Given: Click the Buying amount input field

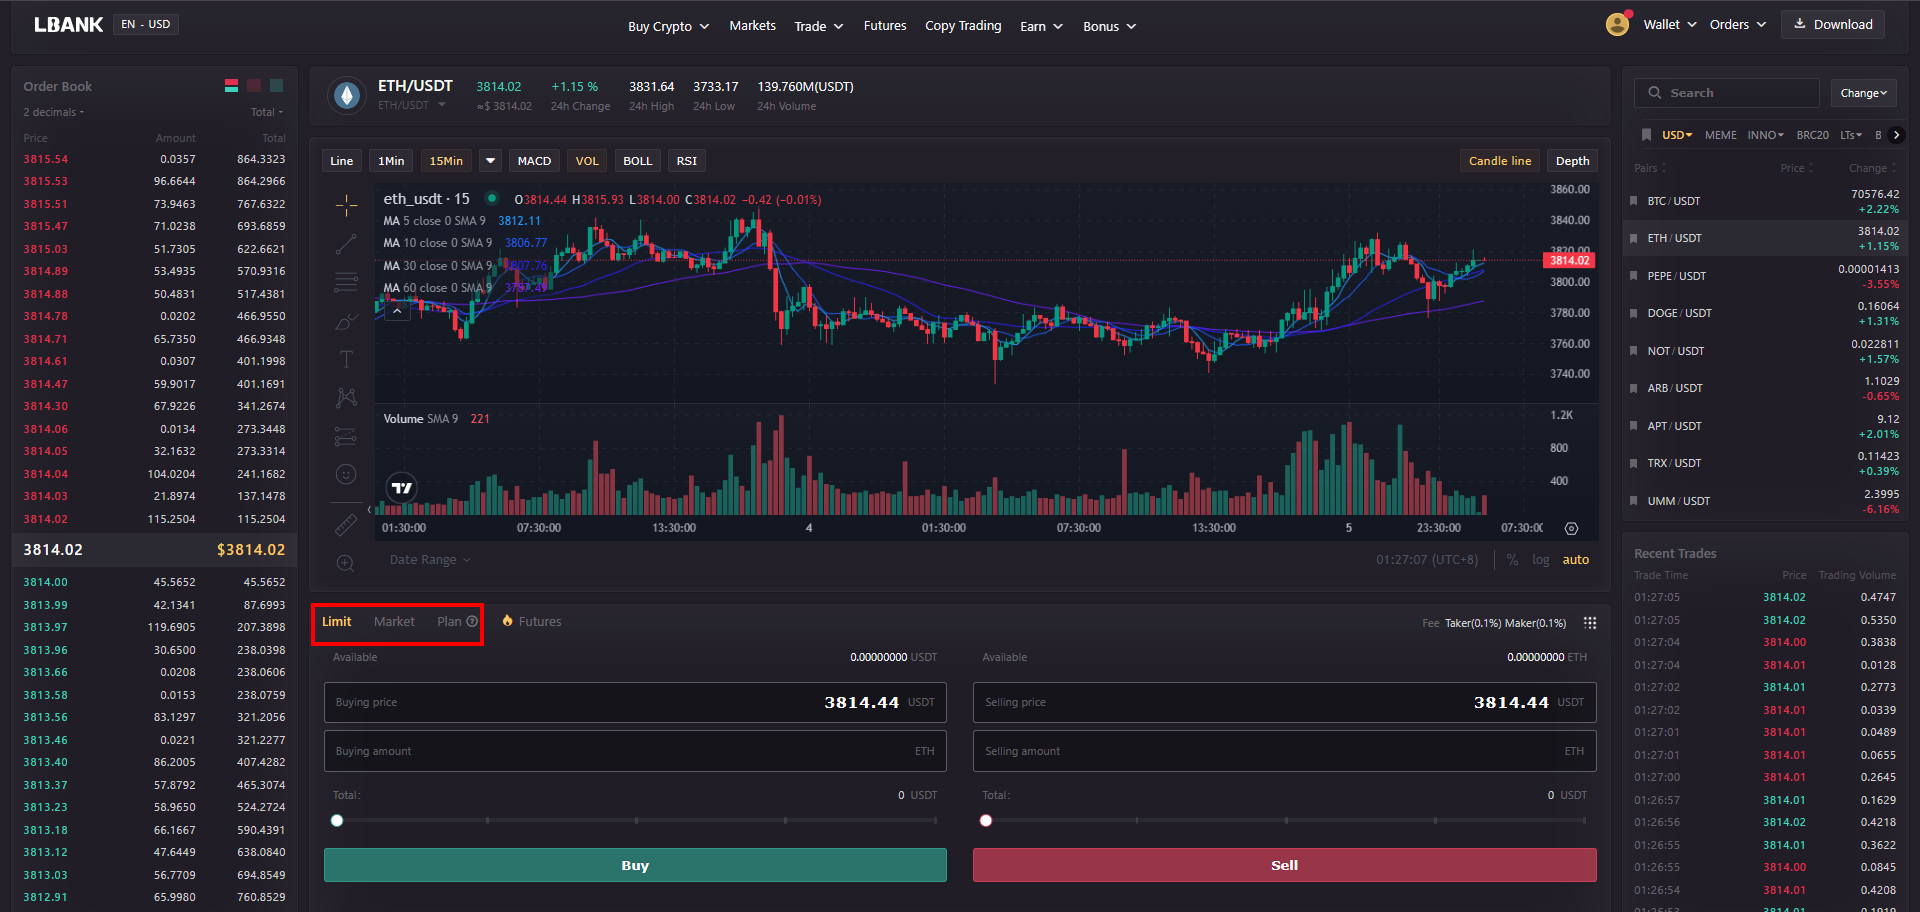Looking at the screenshot, I should 635,751.
